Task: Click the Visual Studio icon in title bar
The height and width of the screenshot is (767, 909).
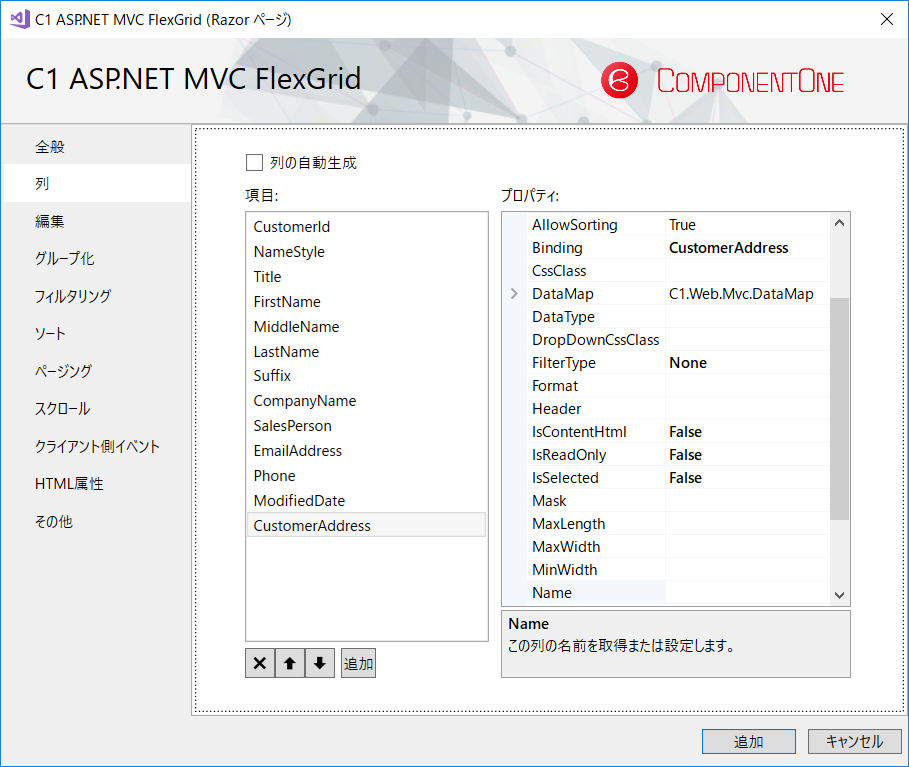Action: pos(20,19)
